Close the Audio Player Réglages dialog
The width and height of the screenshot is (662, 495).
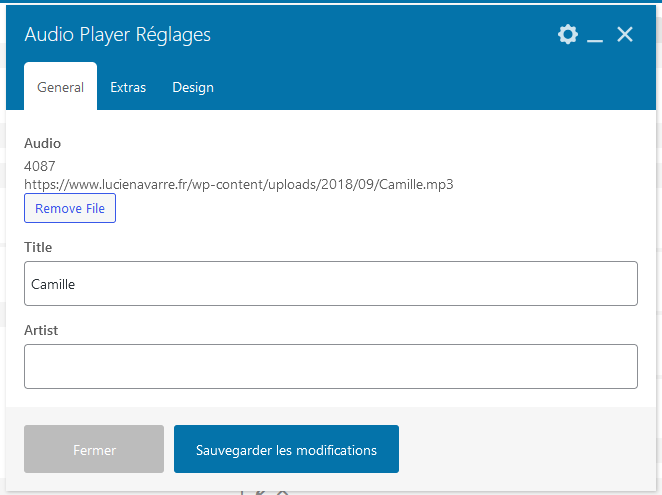pos(625,34)
